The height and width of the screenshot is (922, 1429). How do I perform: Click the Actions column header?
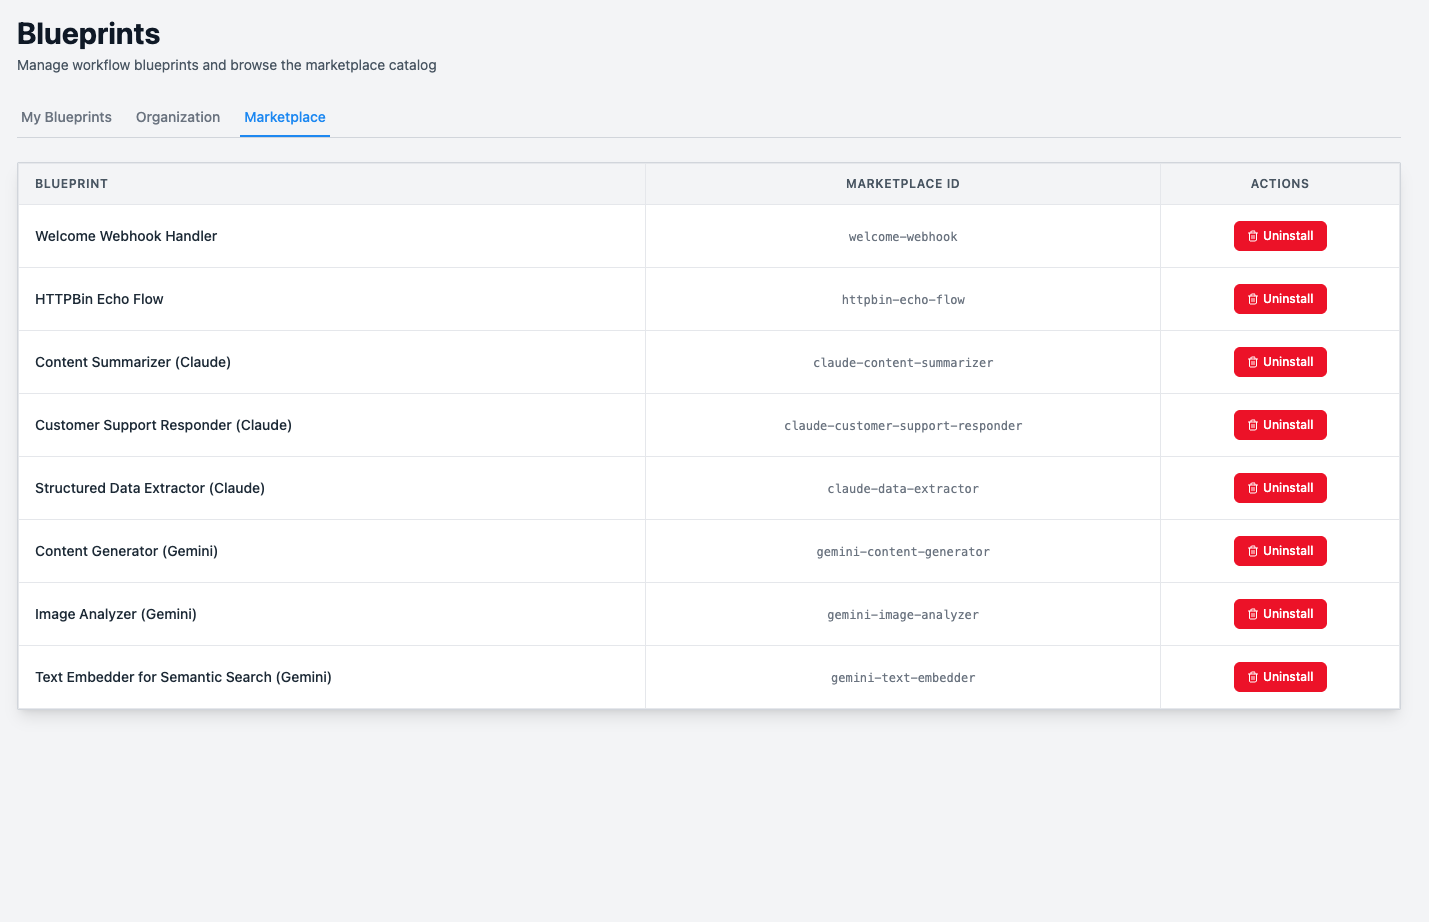pos(1279,184)
